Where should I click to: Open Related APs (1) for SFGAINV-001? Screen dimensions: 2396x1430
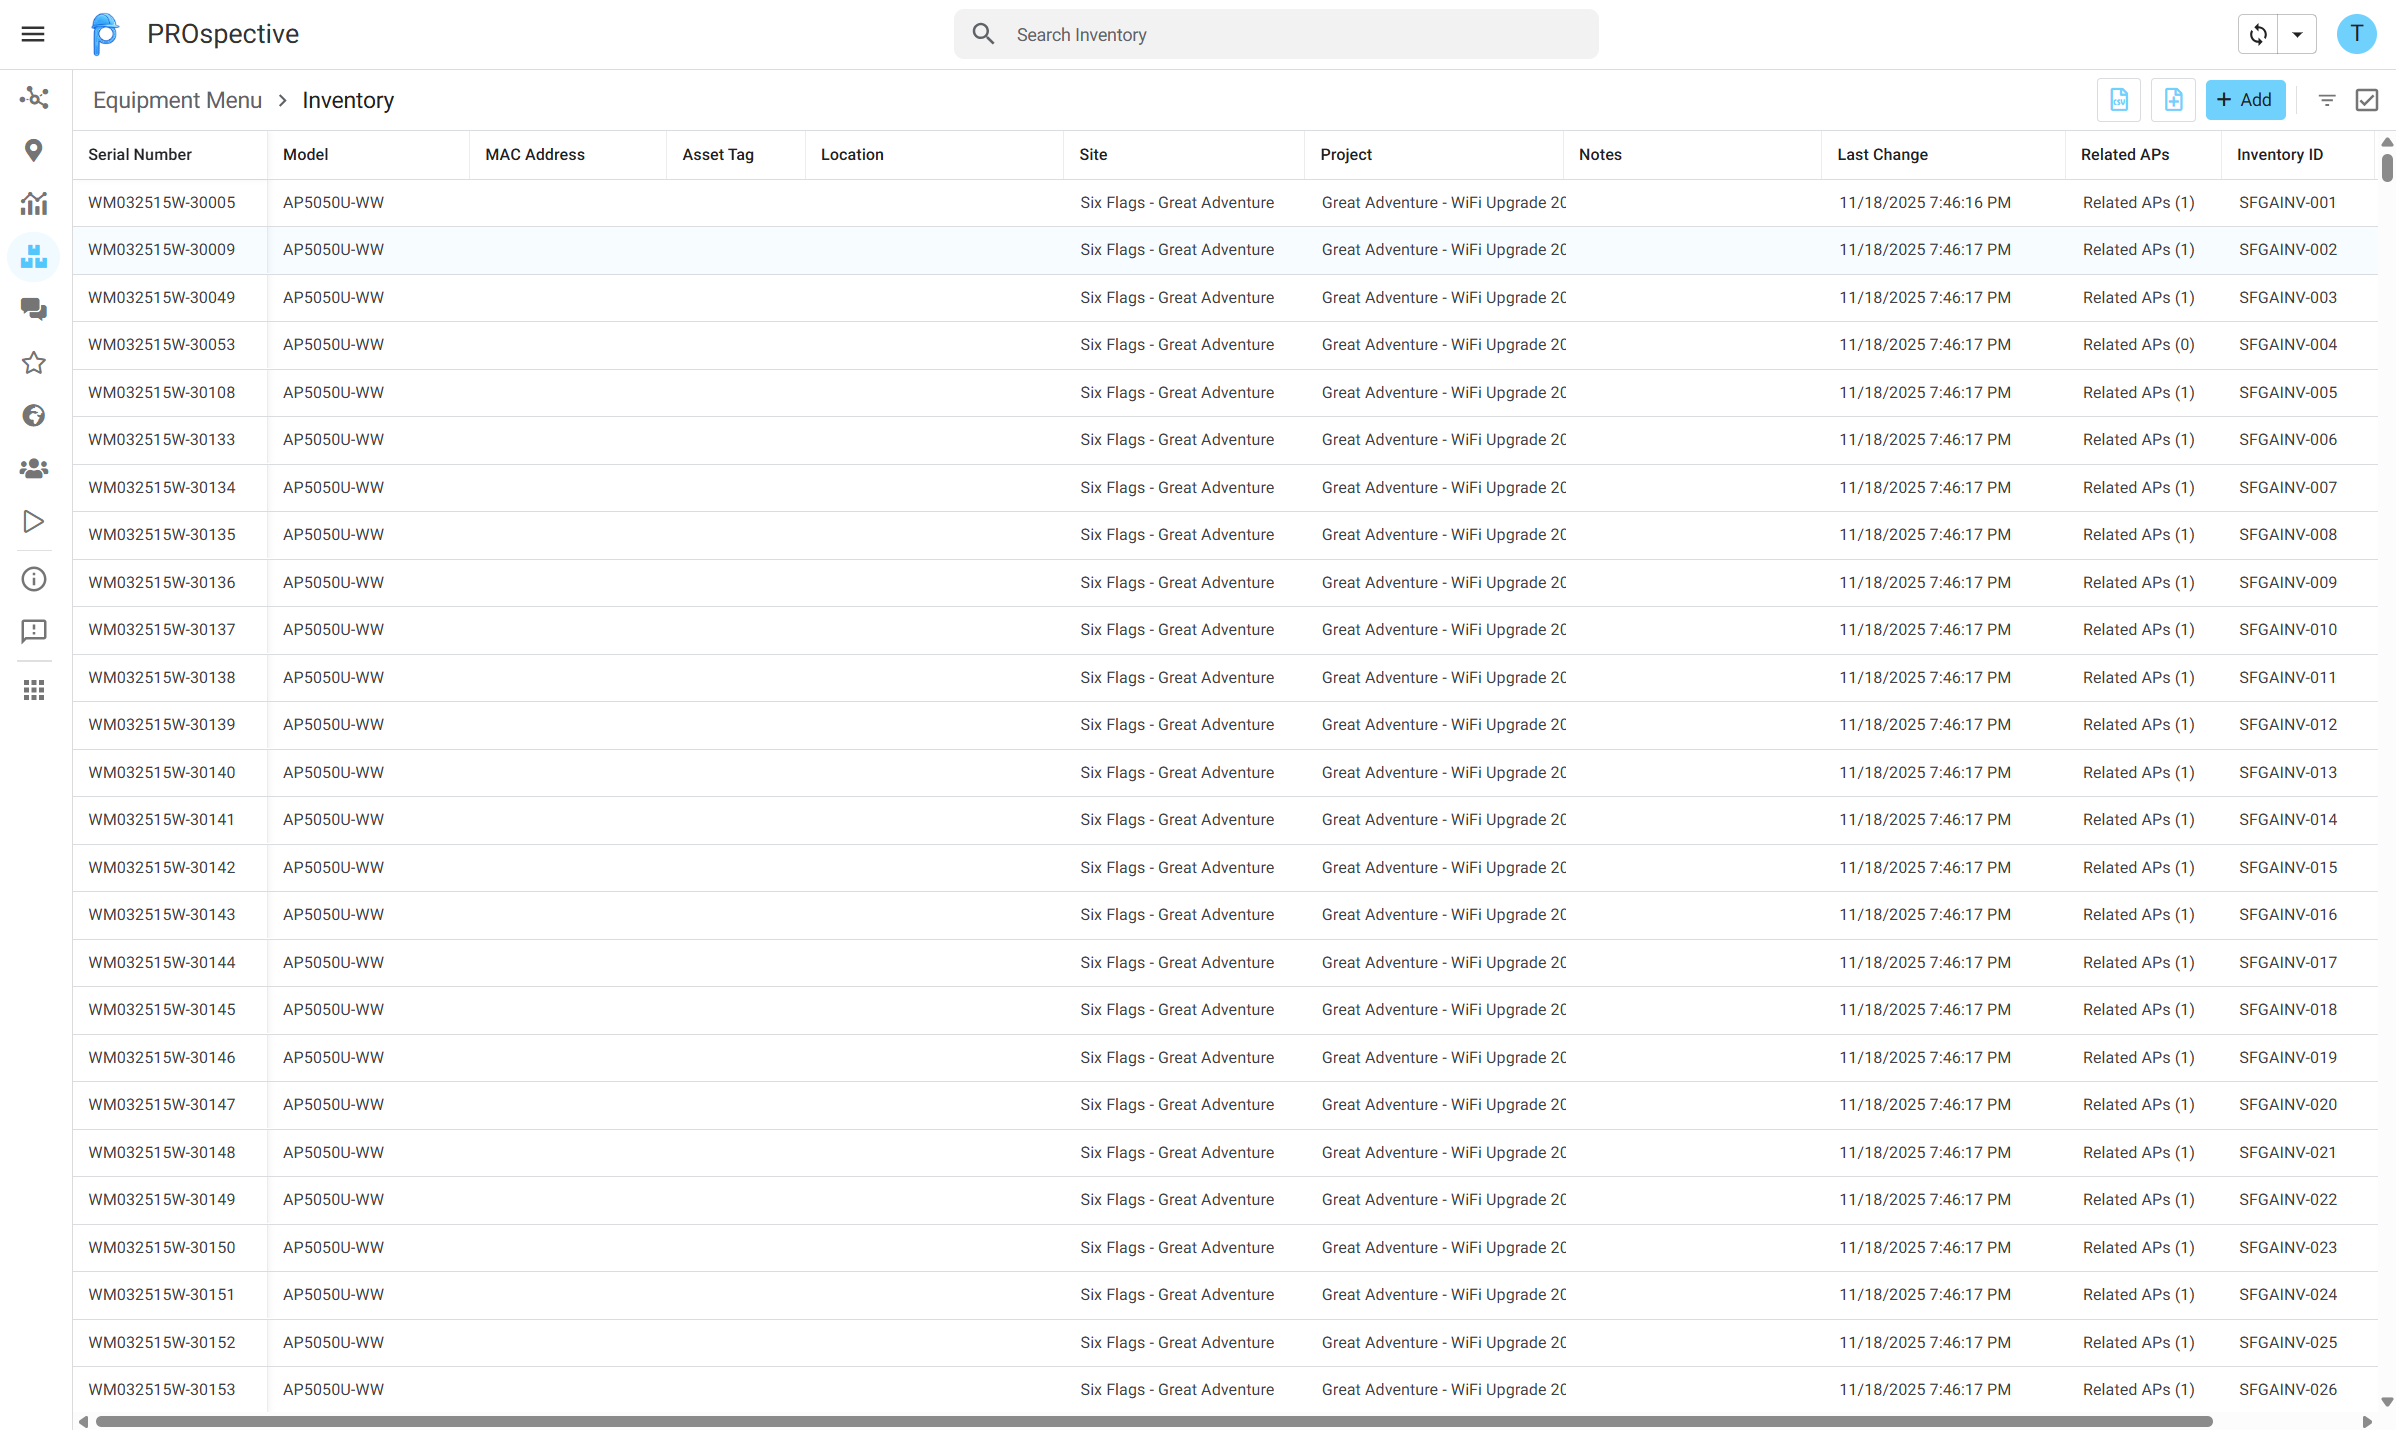(2139, 203)
